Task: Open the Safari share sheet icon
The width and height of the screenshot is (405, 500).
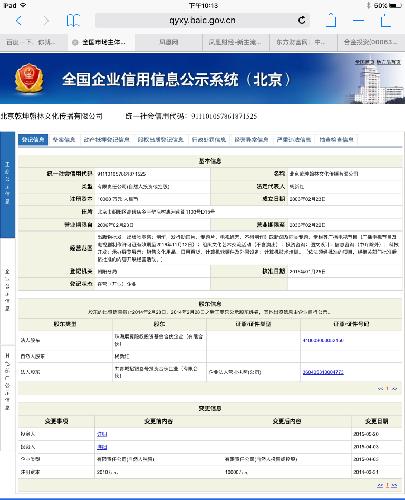Action: (331, 20)
